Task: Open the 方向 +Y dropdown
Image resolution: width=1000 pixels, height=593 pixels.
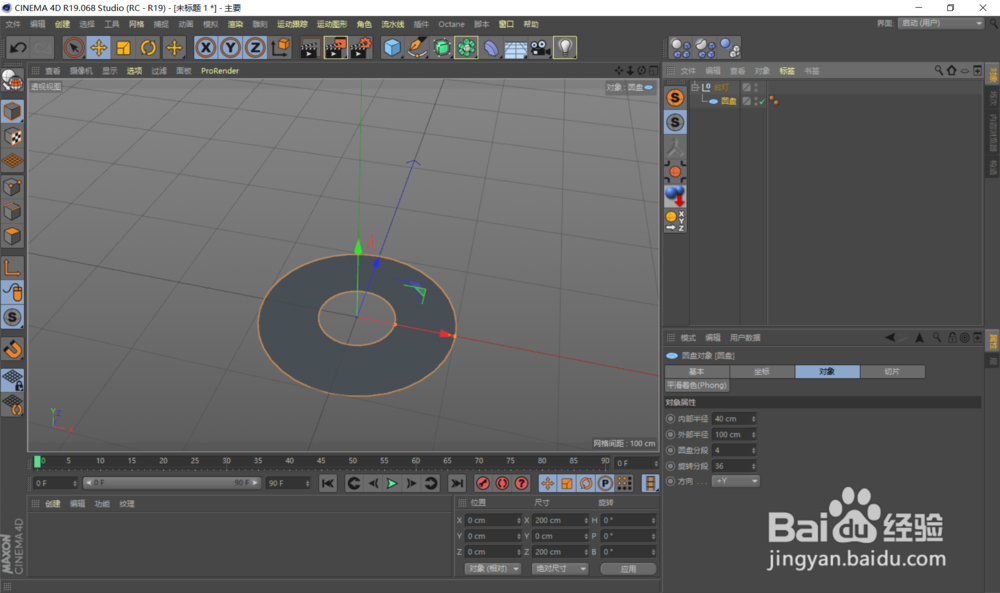Action: click(x=736, y=481)
